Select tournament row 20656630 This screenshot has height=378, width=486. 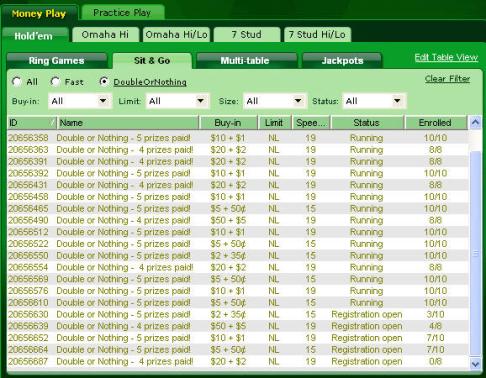click(x=237, y=314)
